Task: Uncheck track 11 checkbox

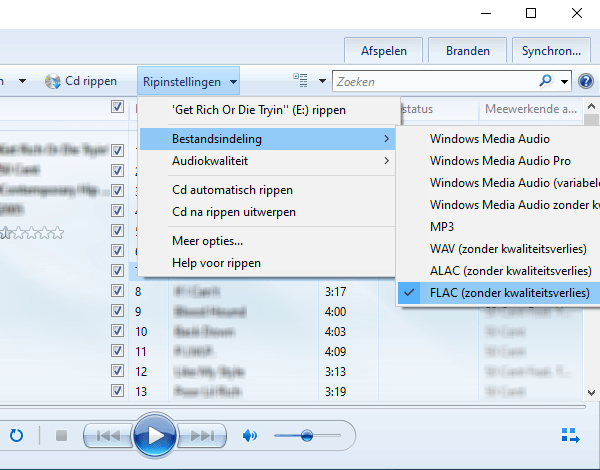Action: [x=118, y=352]
